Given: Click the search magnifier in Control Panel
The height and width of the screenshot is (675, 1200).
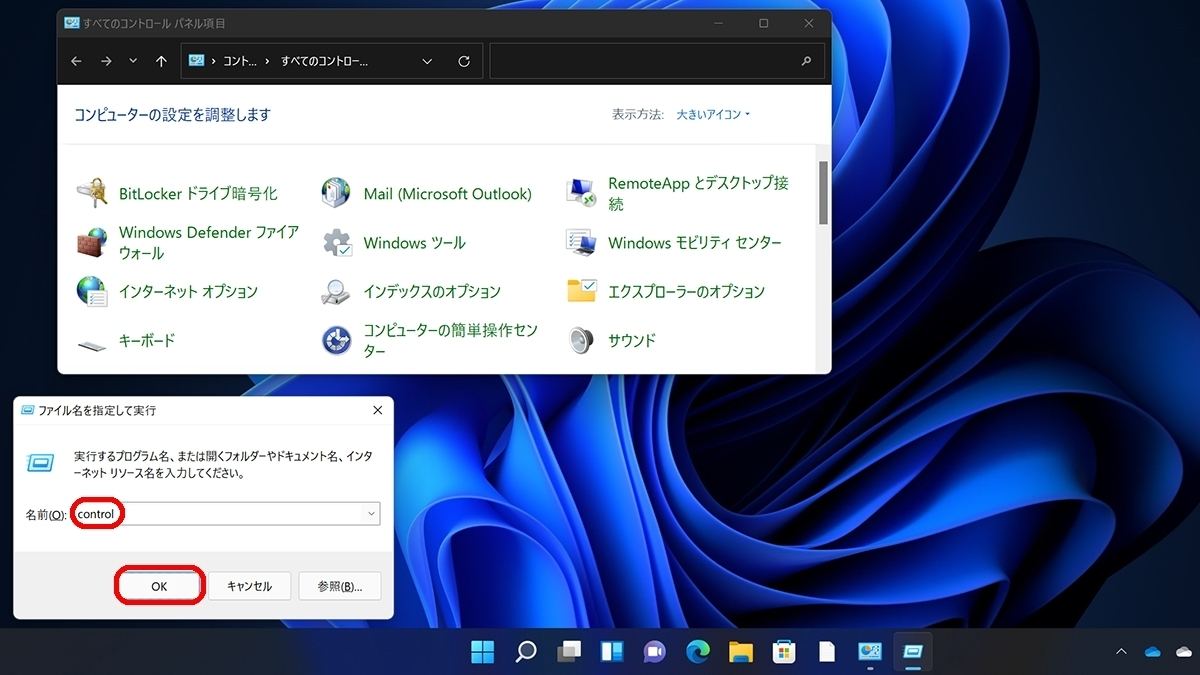Looking at the screenshot, I should [806, 61].
